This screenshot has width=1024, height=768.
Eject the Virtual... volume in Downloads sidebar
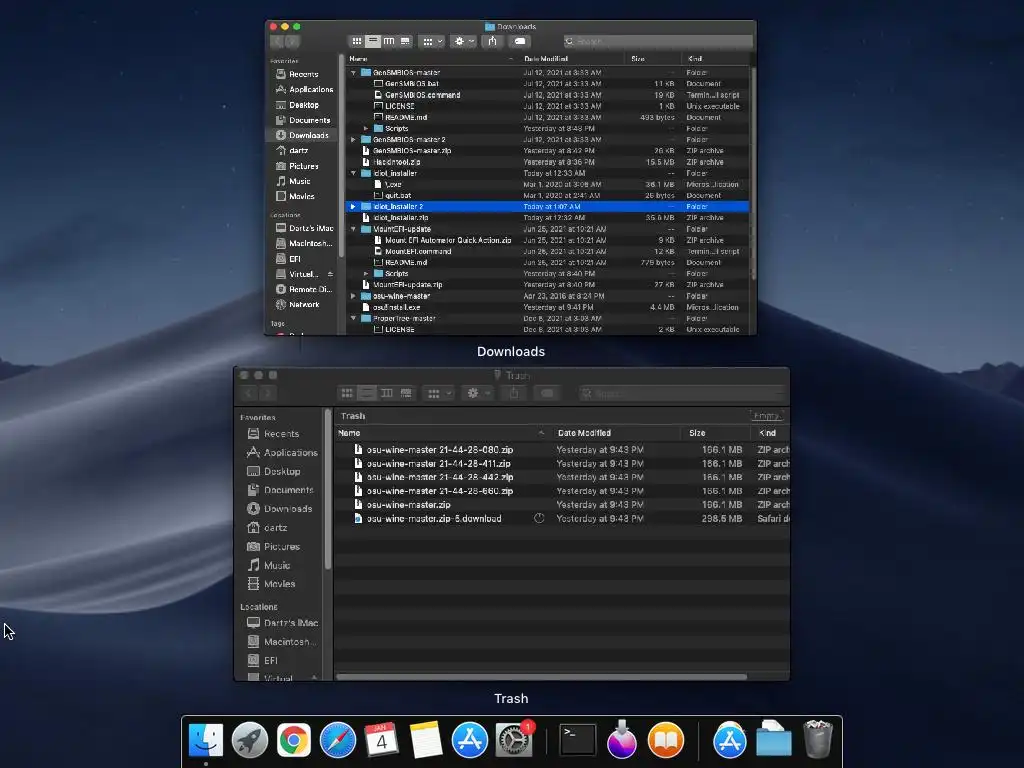click(x=330, y=274)
